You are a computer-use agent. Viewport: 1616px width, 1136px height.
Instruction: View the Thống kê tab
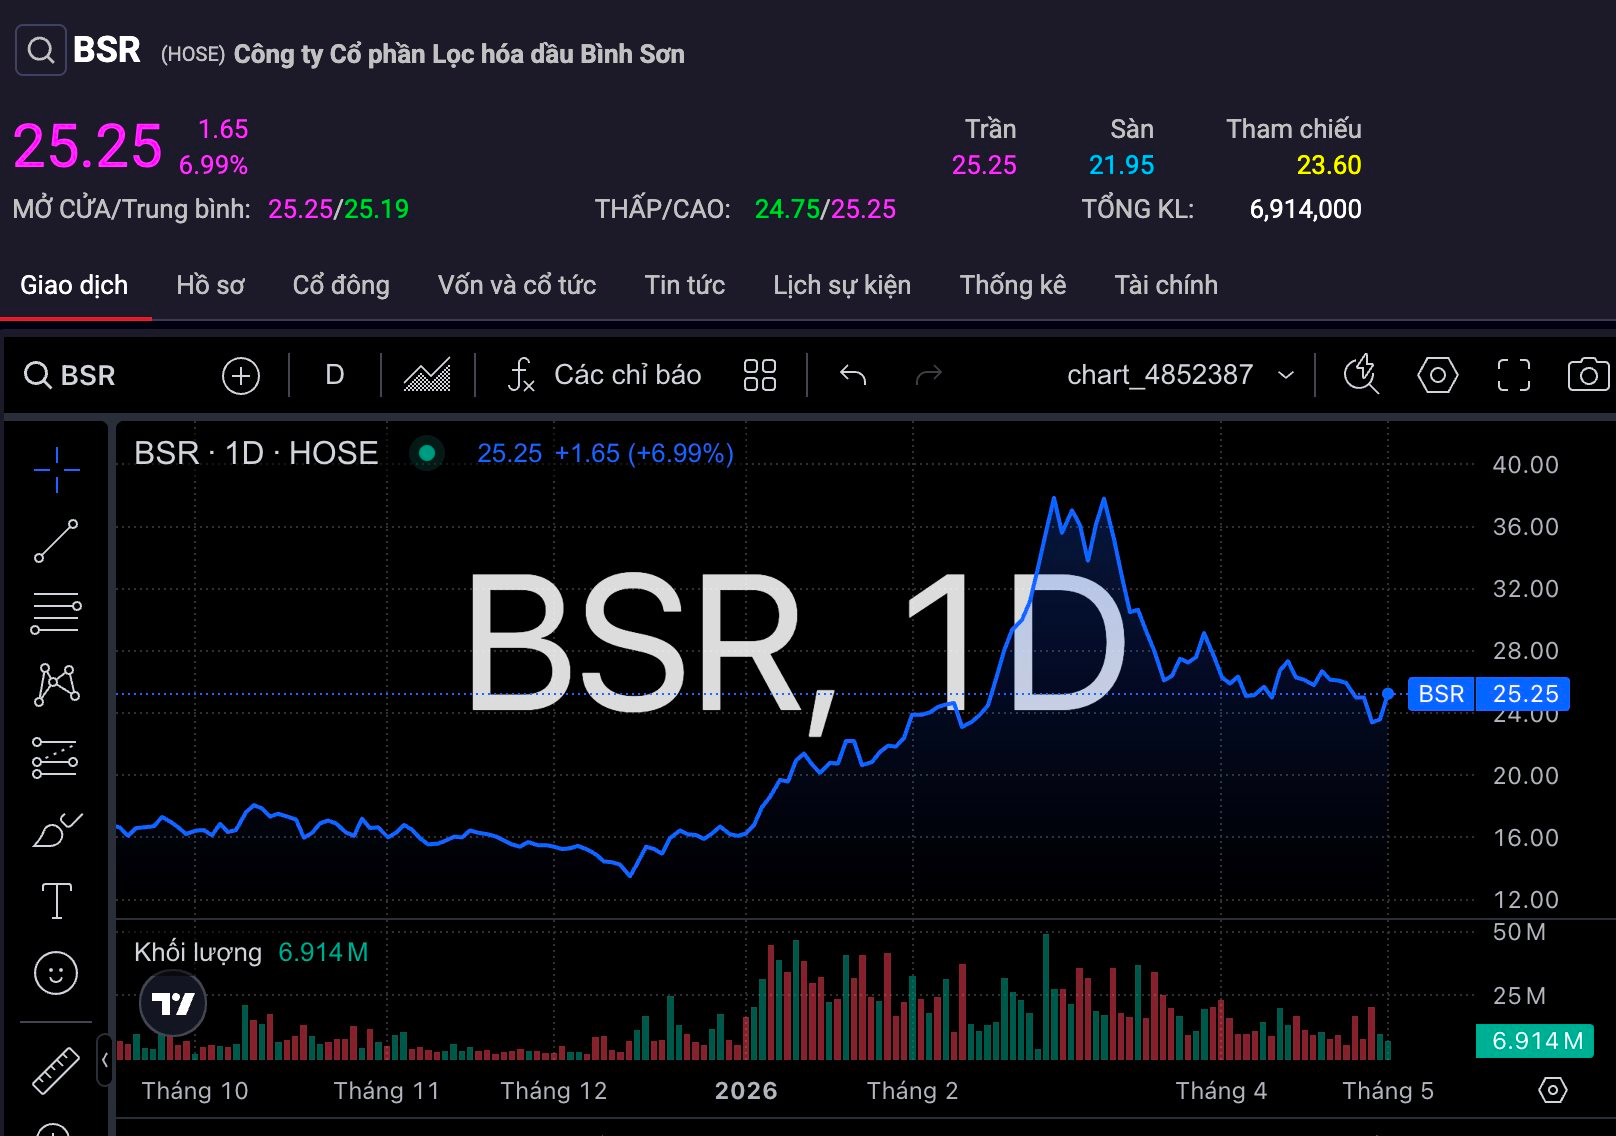click(x=1013, y=285)
